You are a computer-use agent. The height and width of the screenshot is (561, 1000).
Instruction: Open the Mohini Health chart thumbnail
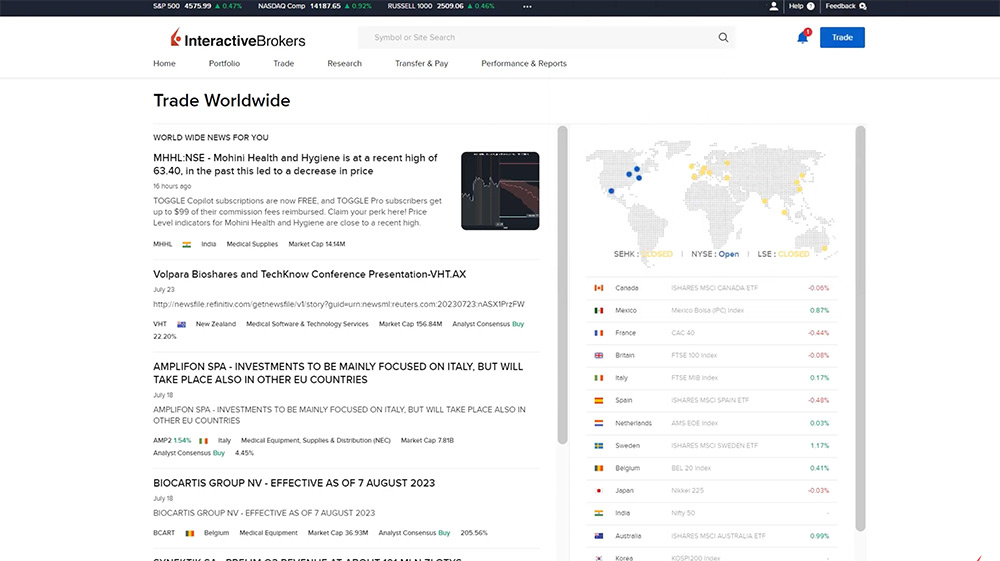click(500, 190)
